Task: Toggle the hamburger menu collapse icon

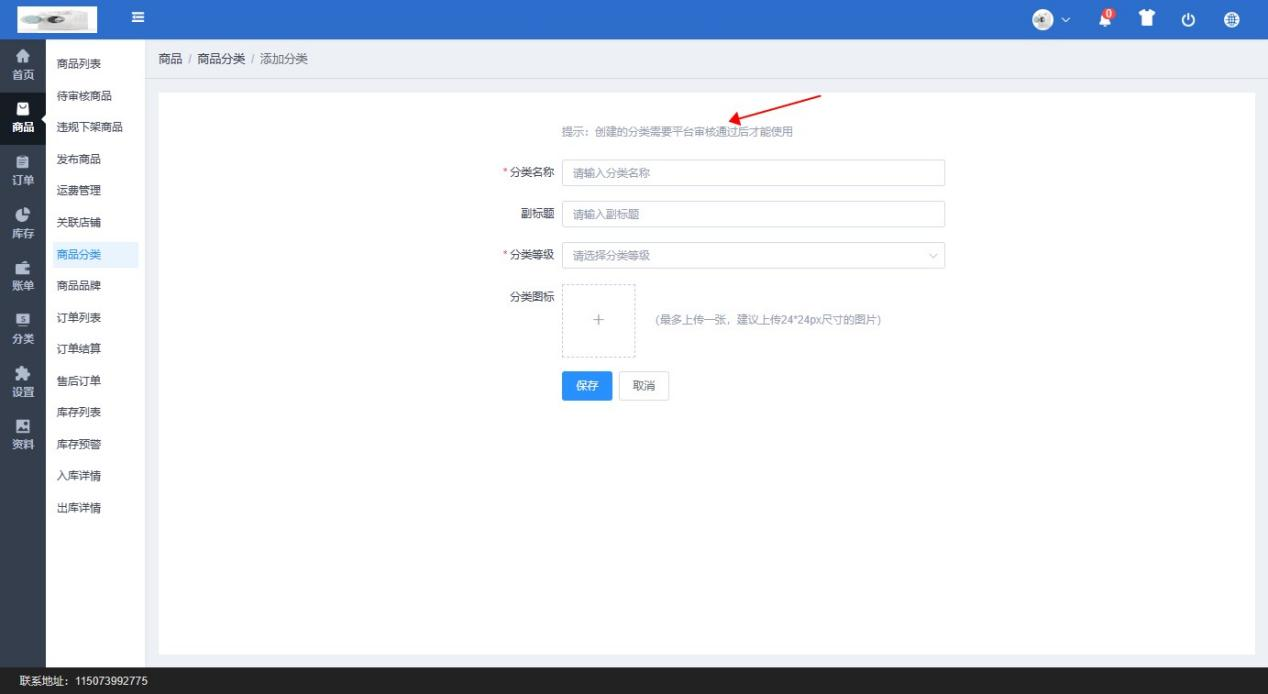Action: 137,18
